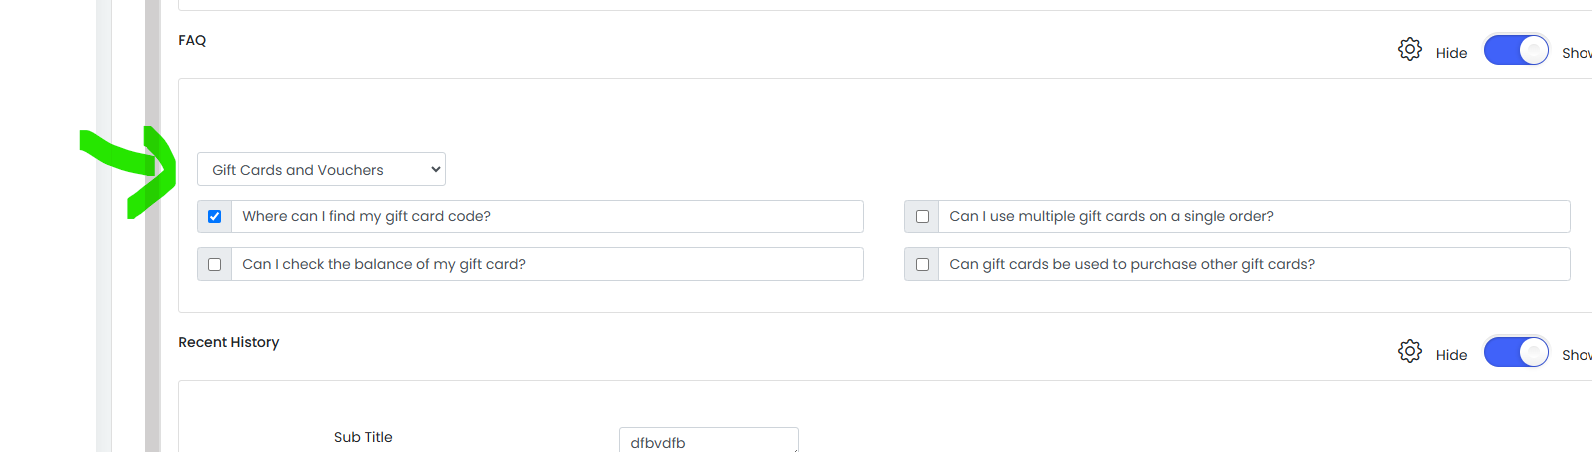The height and width of the screenshot is (452, 1592).
Task: Check 'Can gift cards be used to purchase' box
Action: pyautogui.click(x=922, y=264)
